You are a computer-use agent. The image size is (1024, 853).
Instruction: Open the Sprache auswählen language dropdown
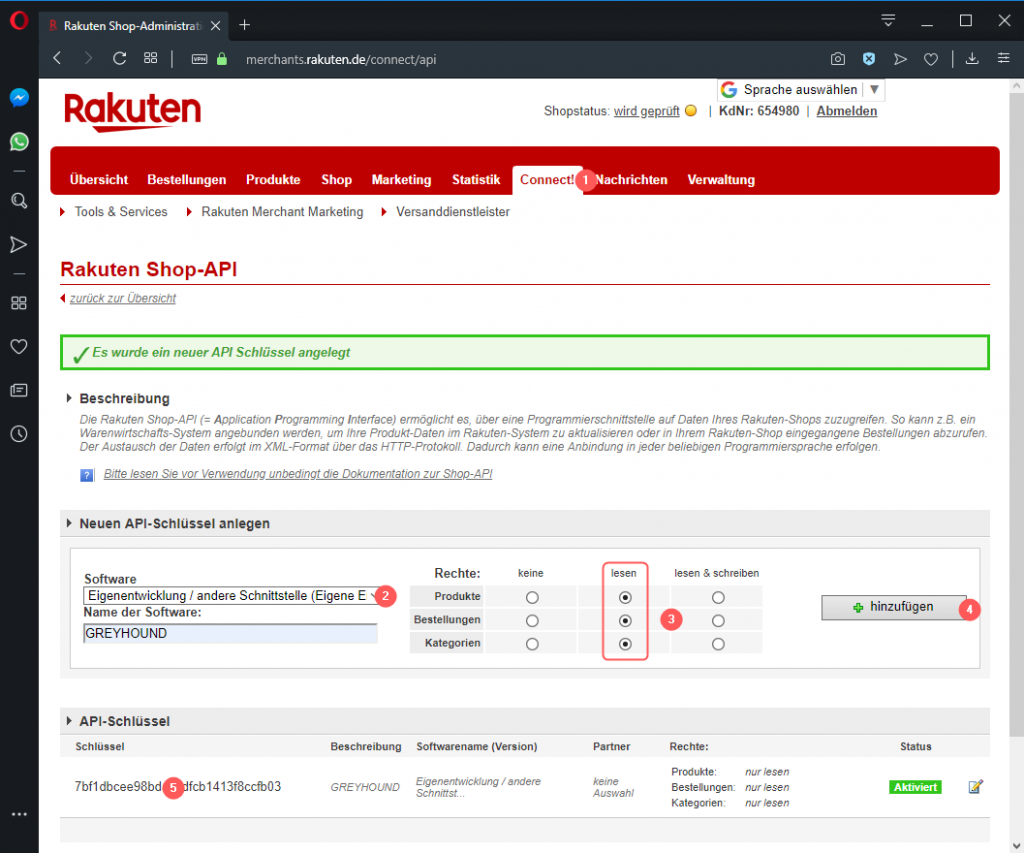tap(801, 89)
